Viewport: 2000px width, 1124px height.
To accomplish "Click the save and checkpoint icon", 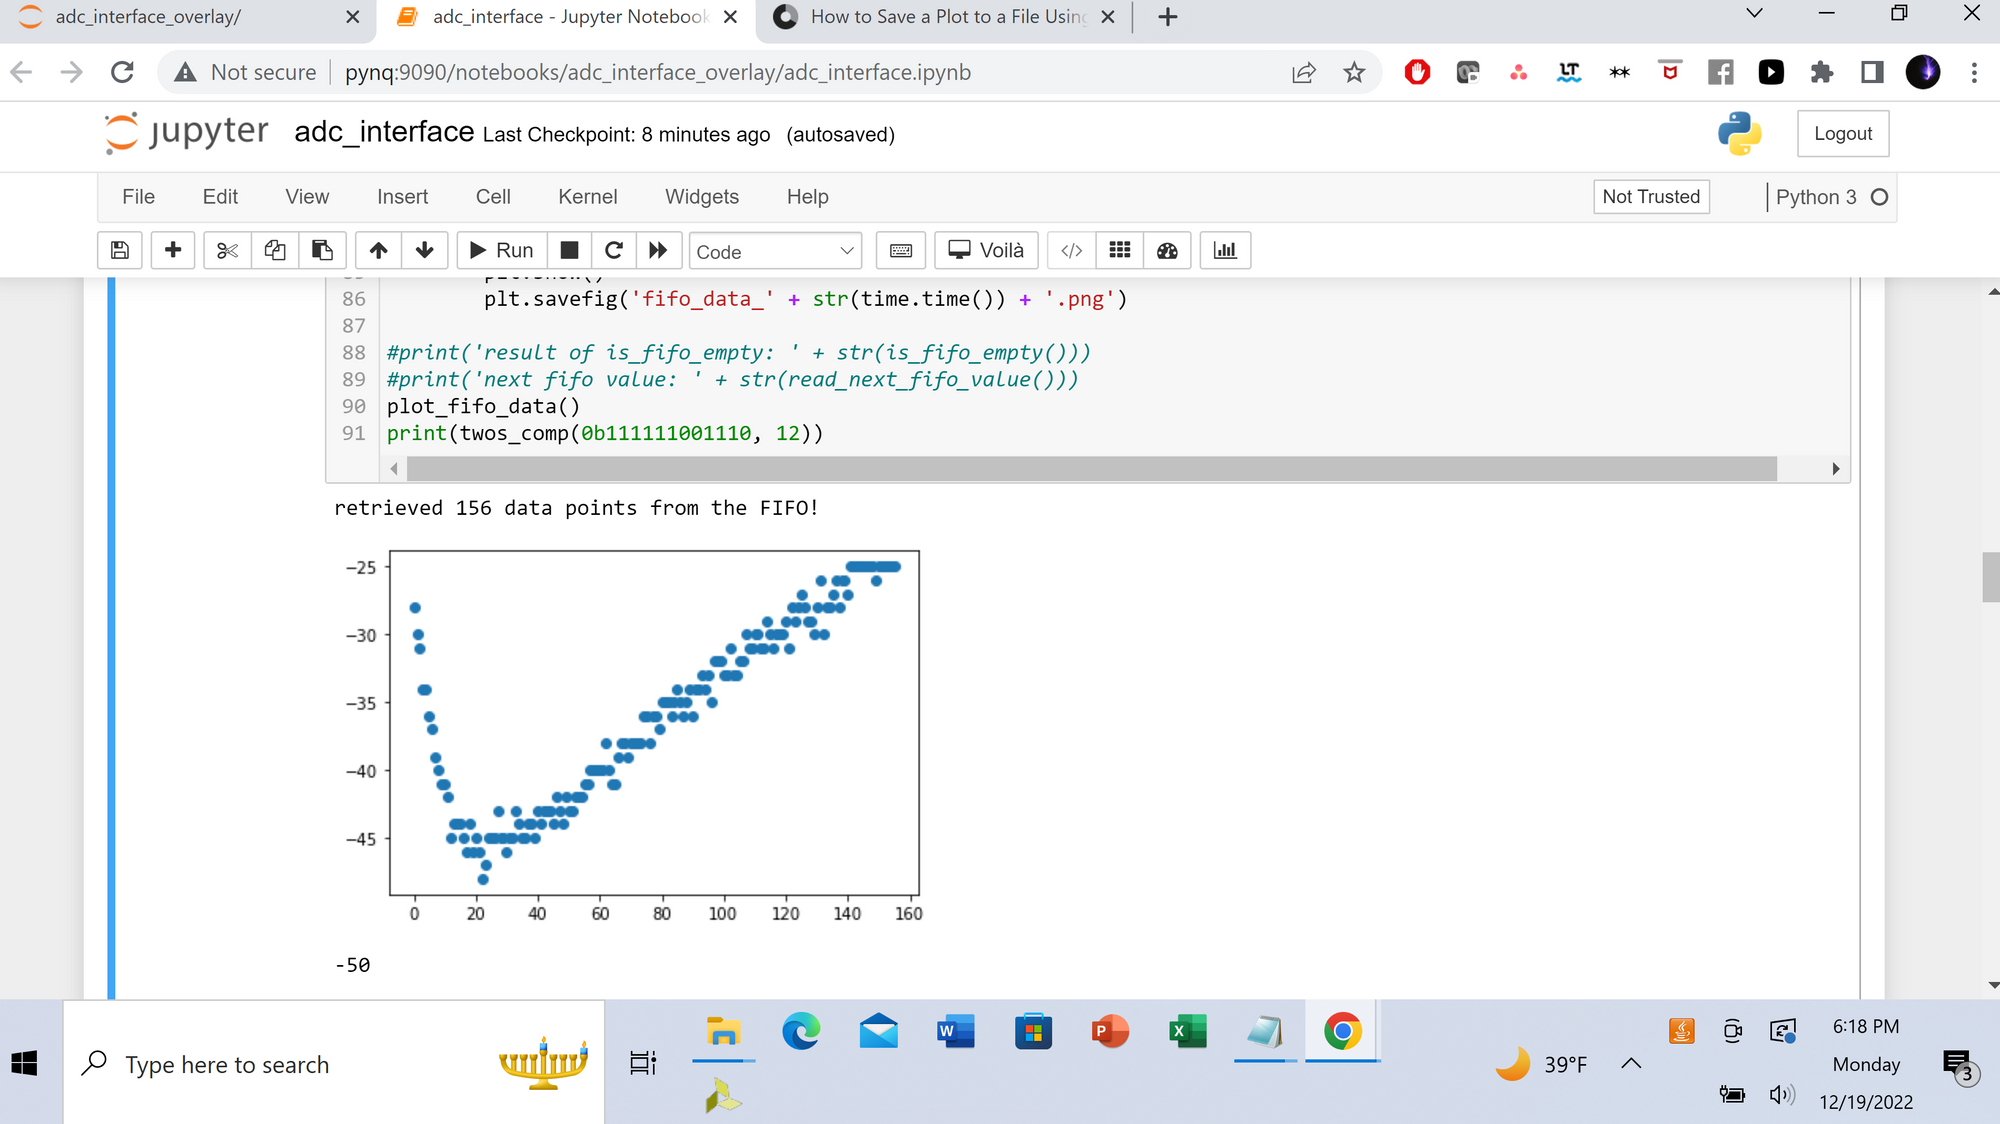I will (x=120, y=250).
